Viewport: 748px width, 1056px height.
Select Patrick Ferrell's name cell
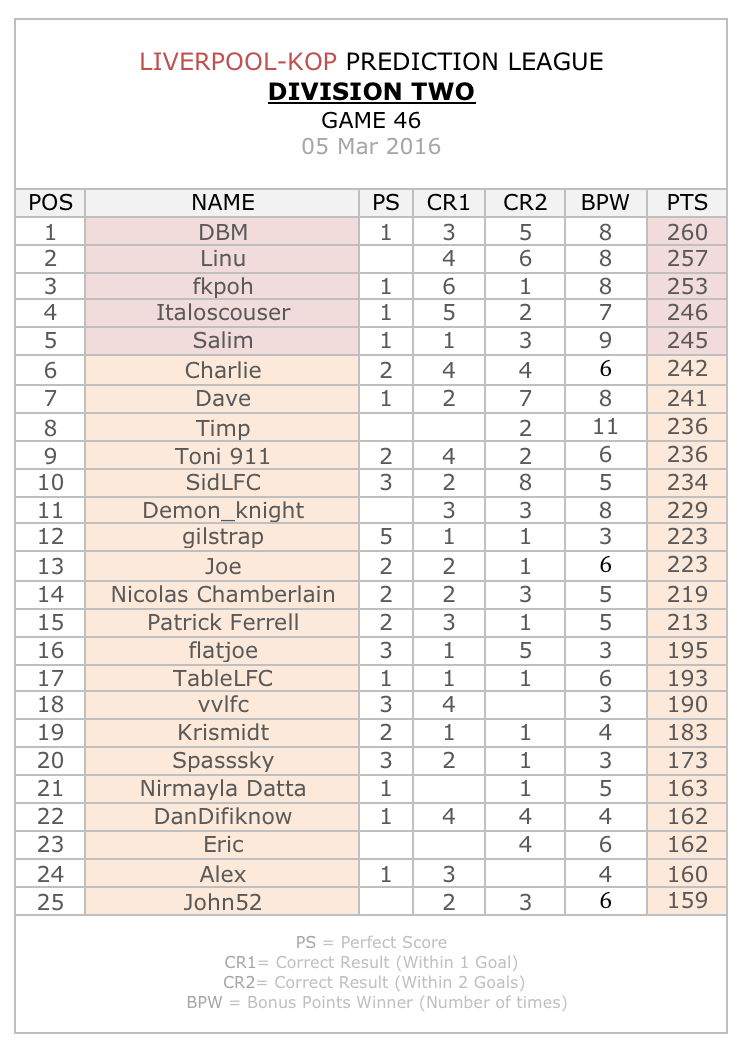point(223,622)
